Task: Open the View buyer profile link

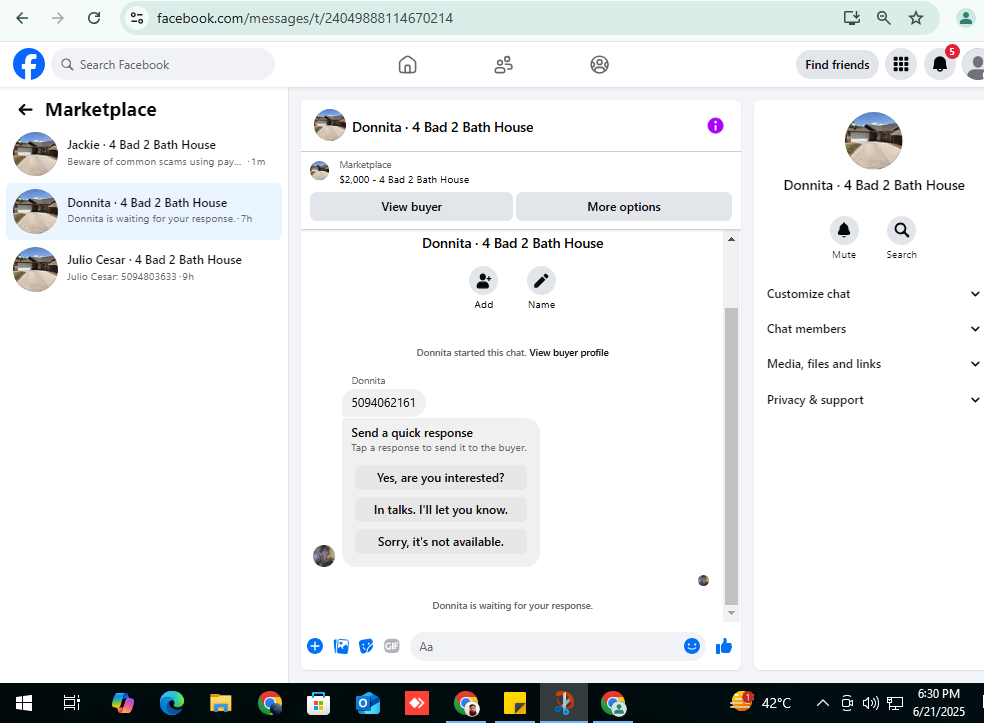Action: coord(569,353)
